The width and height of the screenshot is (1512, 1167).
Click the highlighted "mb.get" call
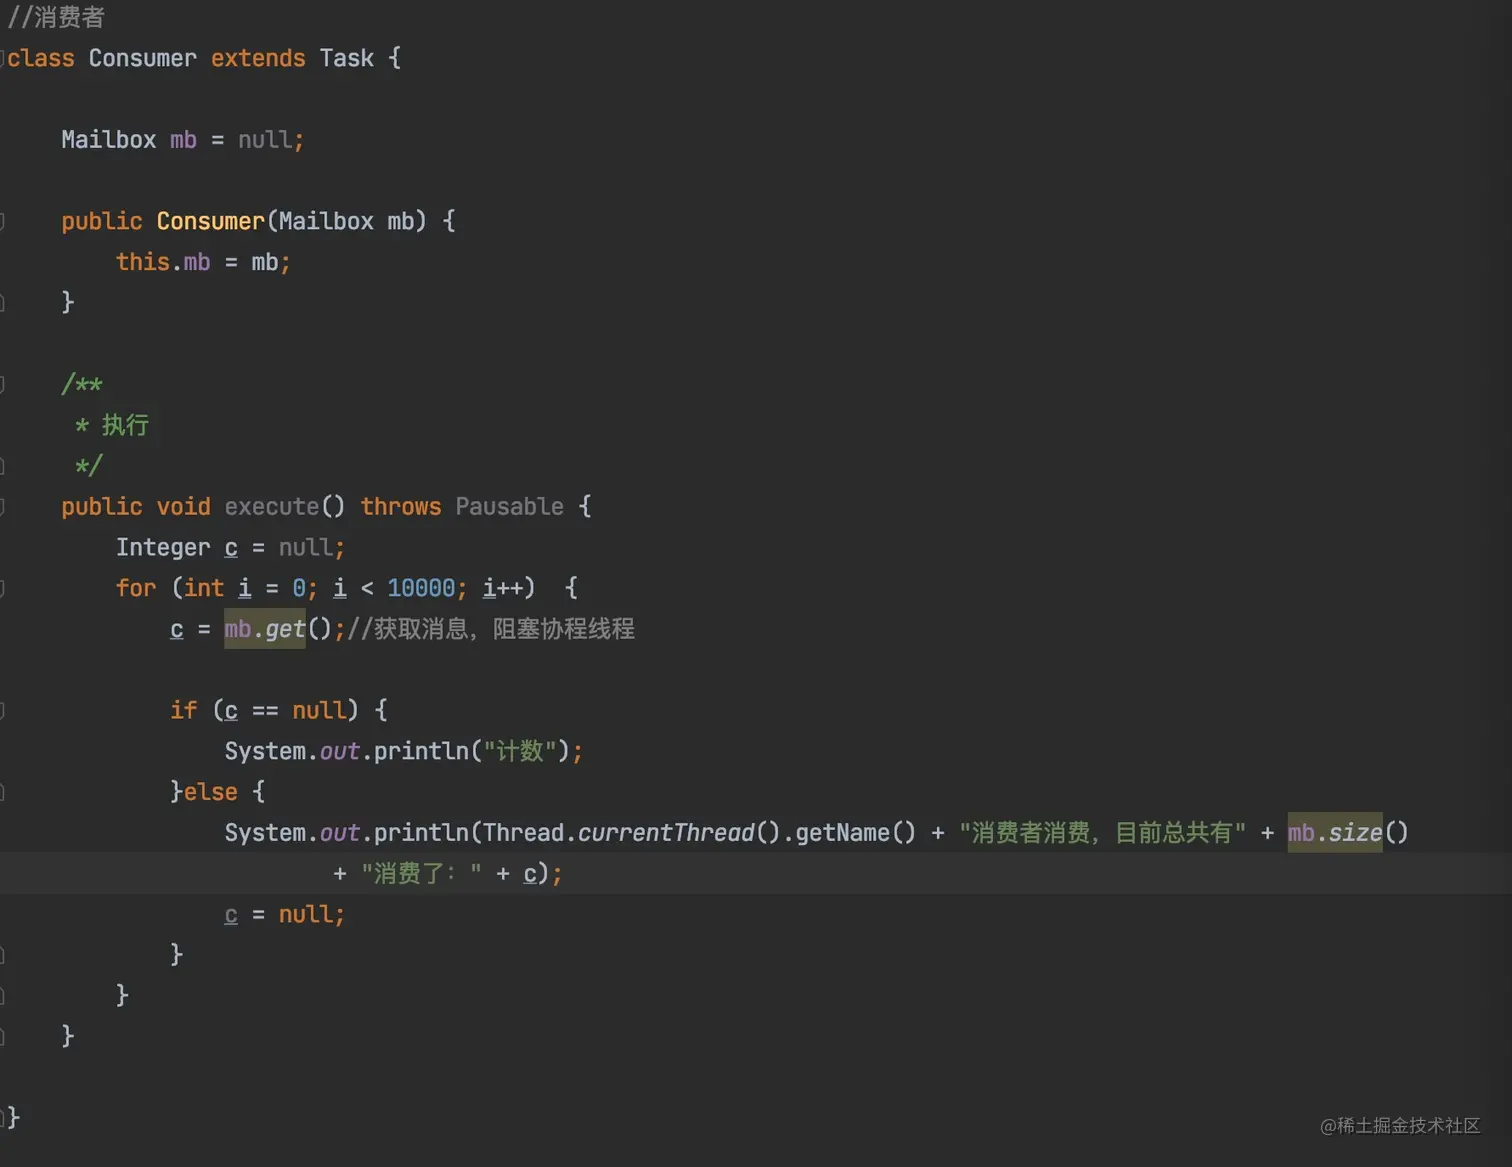265,629
